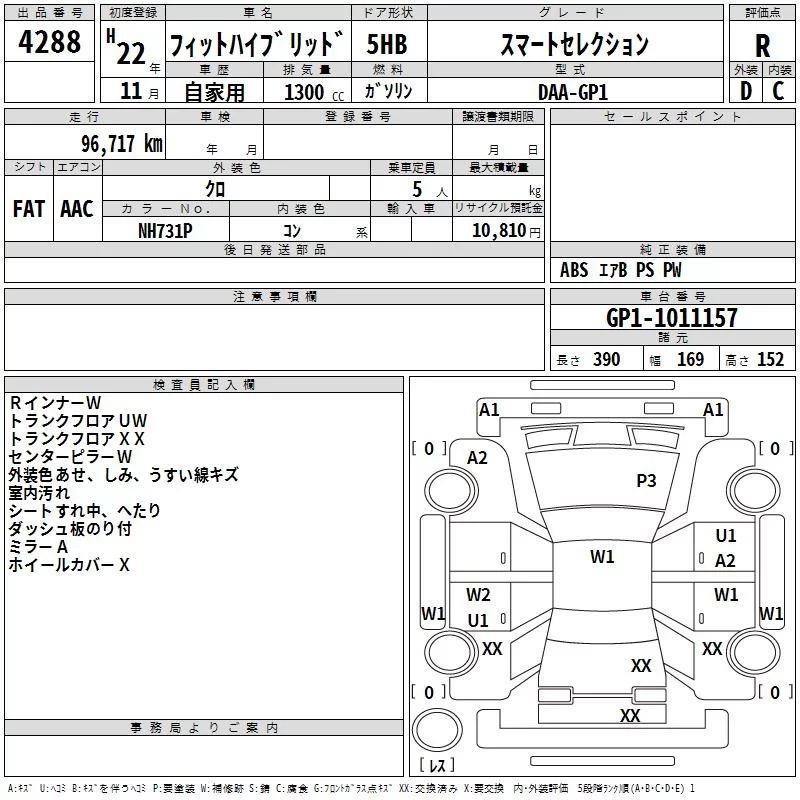Click the note ミラーA
Screen dimensions: 800x800
pyautogui.click(x=38, y=547)
